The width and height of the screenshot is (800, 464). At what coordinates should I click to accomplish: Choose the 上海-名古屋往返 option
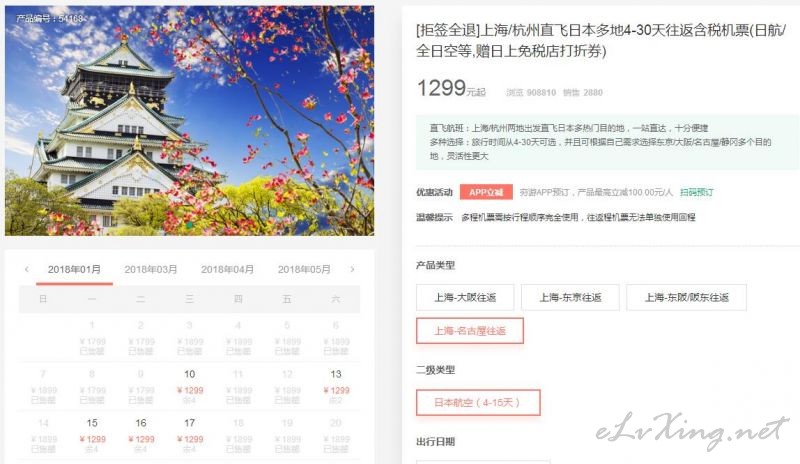pyautogui.click(x=470, y=331)
